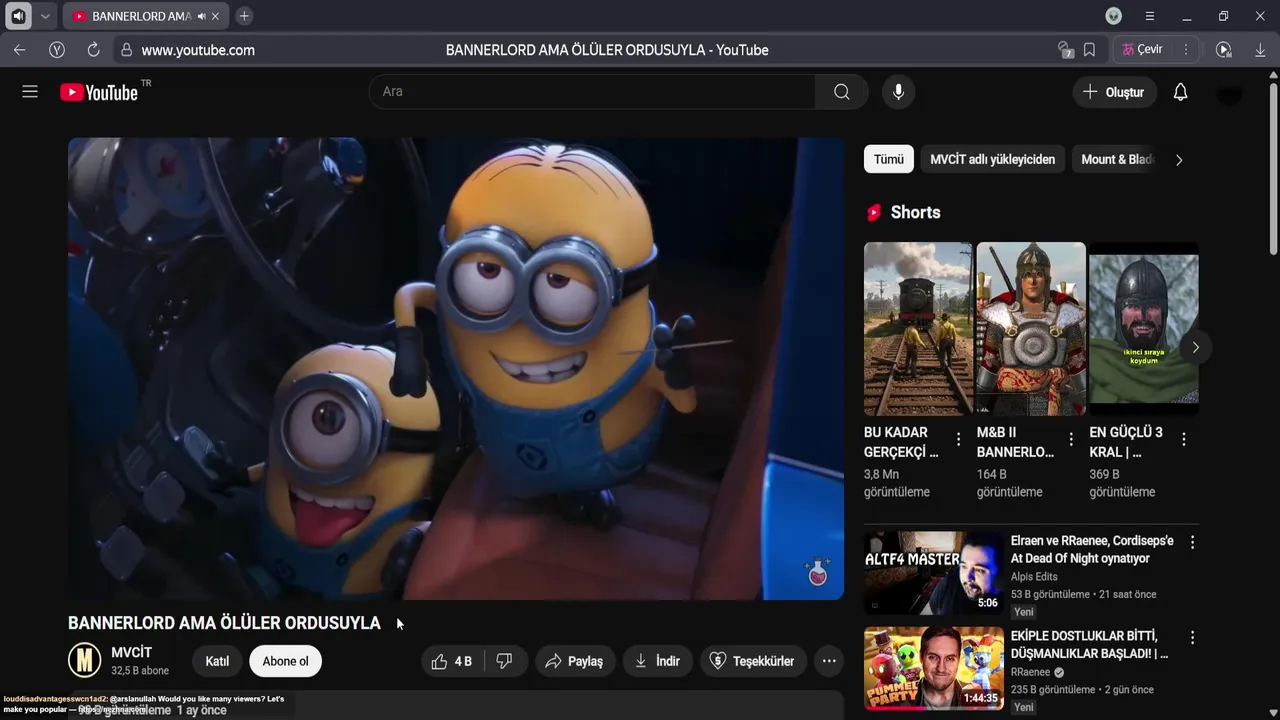Screen dimensions: 1280x720
Task: Open options for EN GÜÇLÜ 3 KRAL Short
Action: coord(1184,439)
